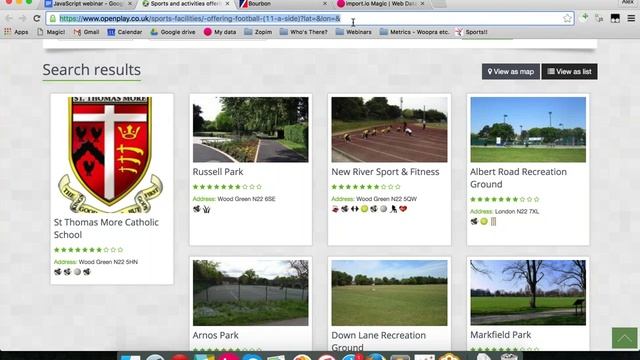640x360 pixels.
Task: Open the Markfield Park title link
Action: (x=501, y=335)
